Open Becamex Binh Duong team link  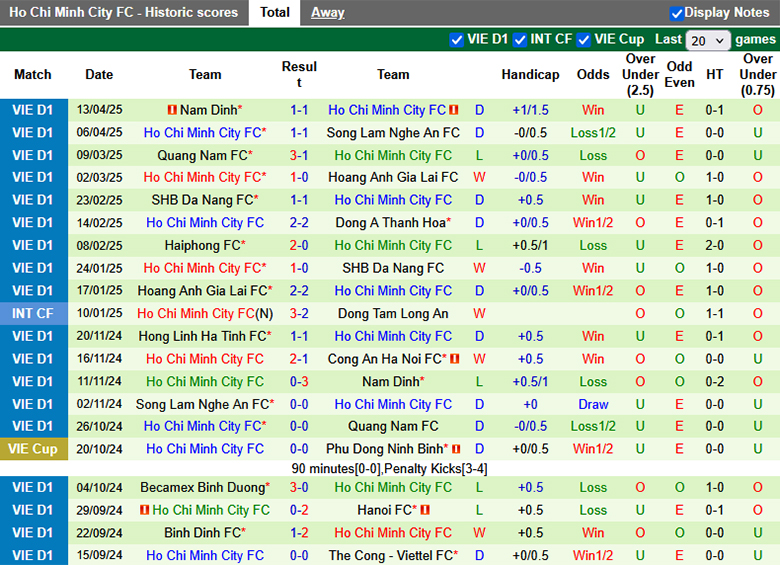tap(202, 487)
